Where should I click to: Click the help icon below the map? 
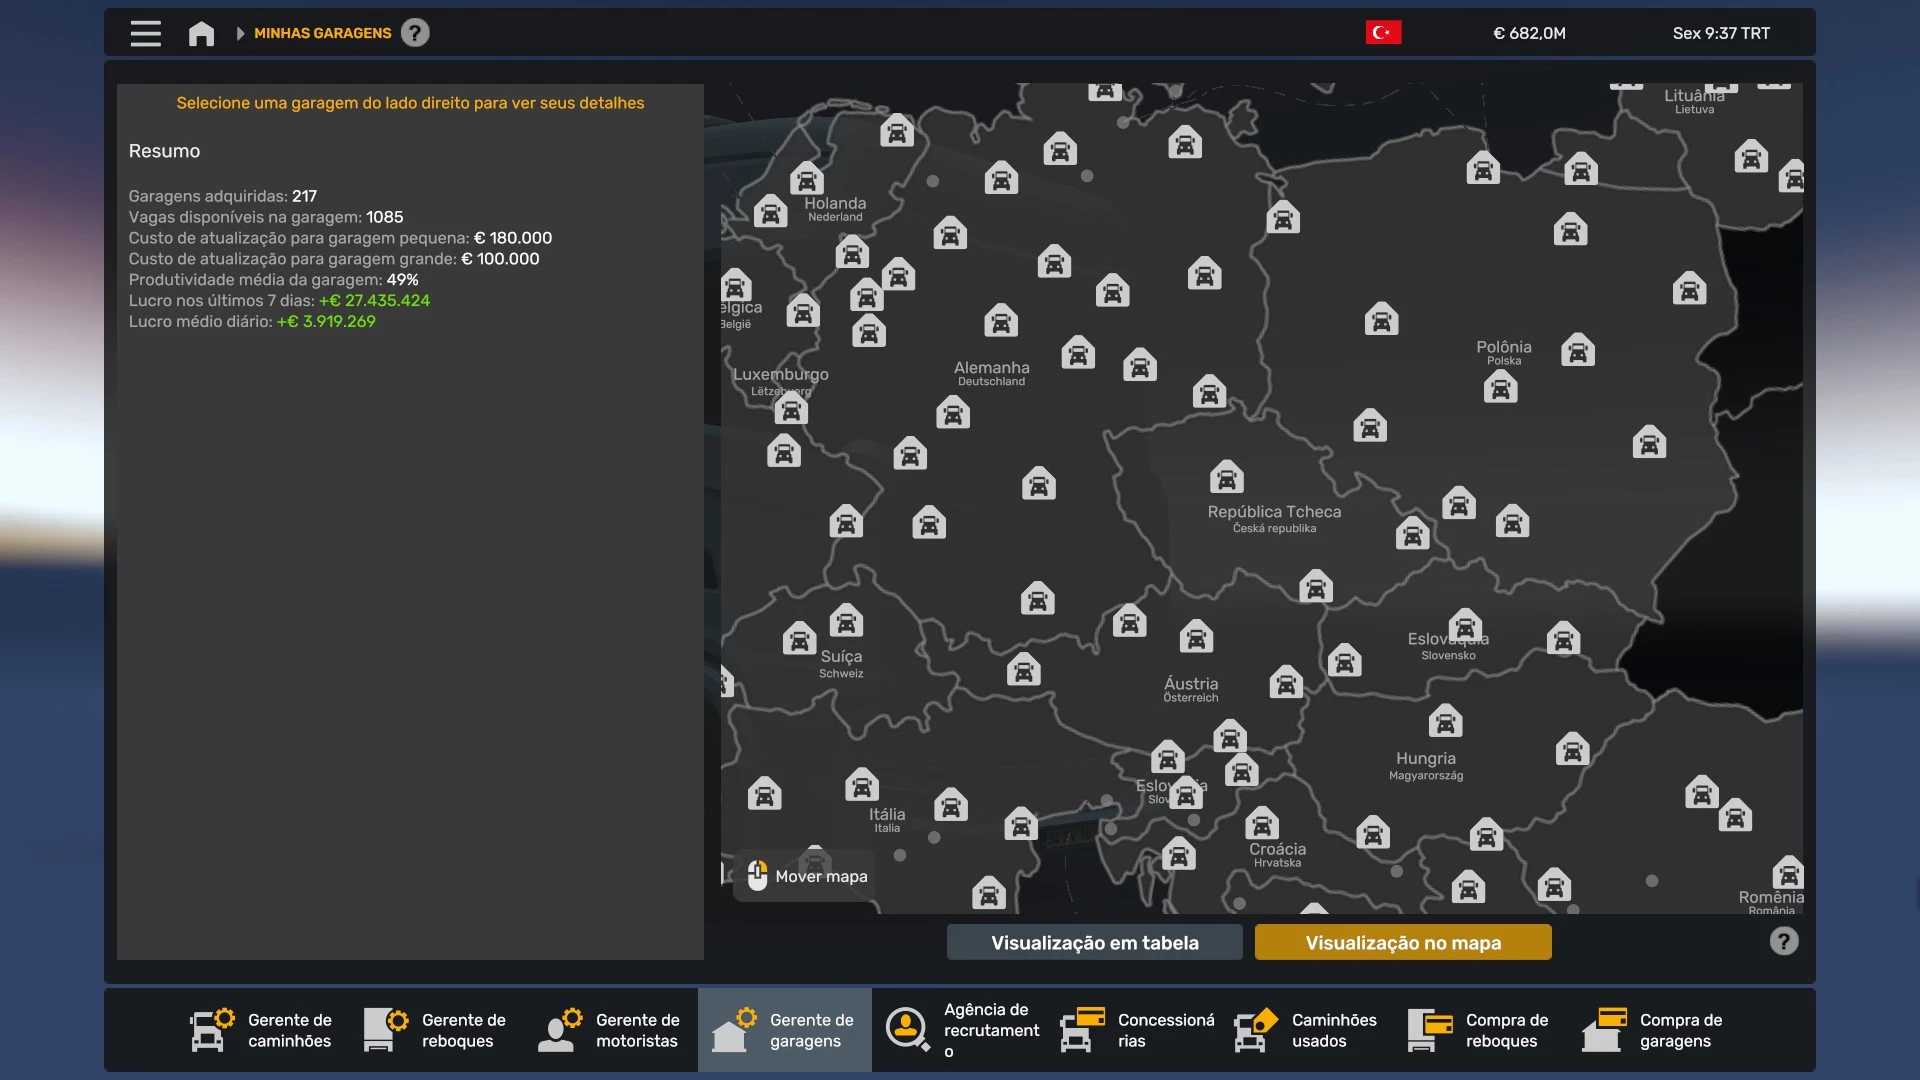(1783, 941)
